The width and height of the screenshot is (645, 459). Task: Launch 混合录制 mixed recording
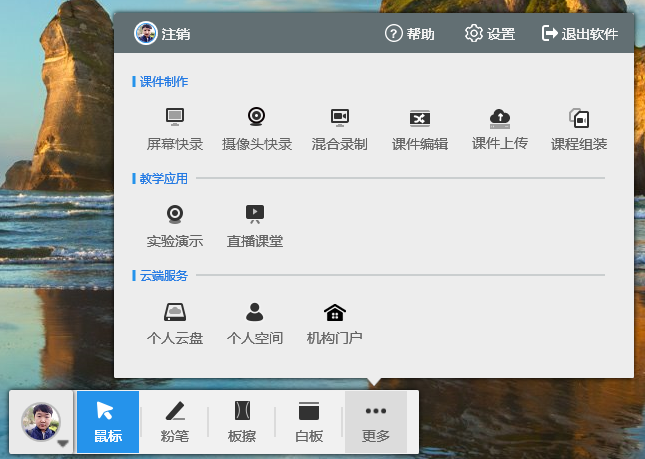[x=339, y=127]
